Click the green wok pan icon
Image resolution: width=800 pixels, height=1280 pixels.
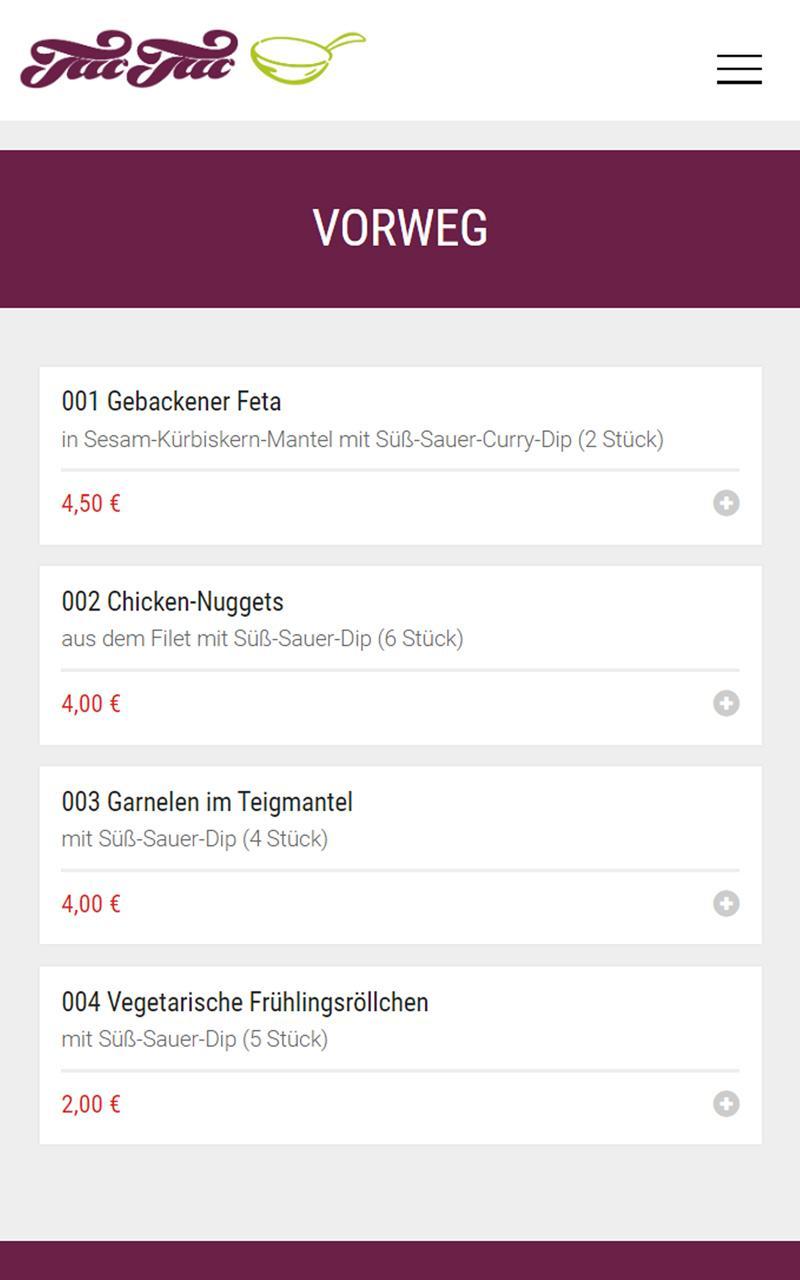pos(307,58)
